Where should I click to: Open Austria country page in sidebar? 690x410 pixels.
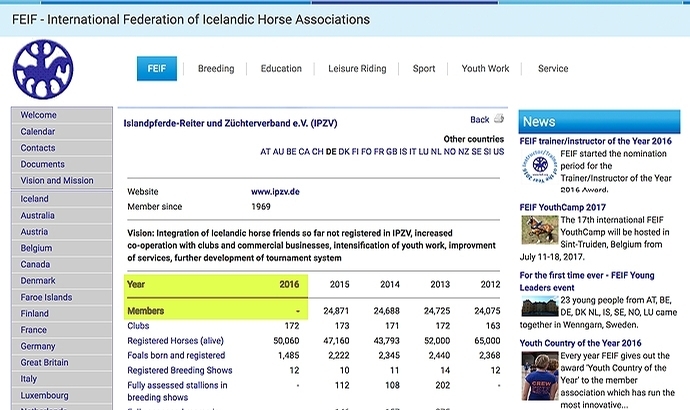point(62,231)
